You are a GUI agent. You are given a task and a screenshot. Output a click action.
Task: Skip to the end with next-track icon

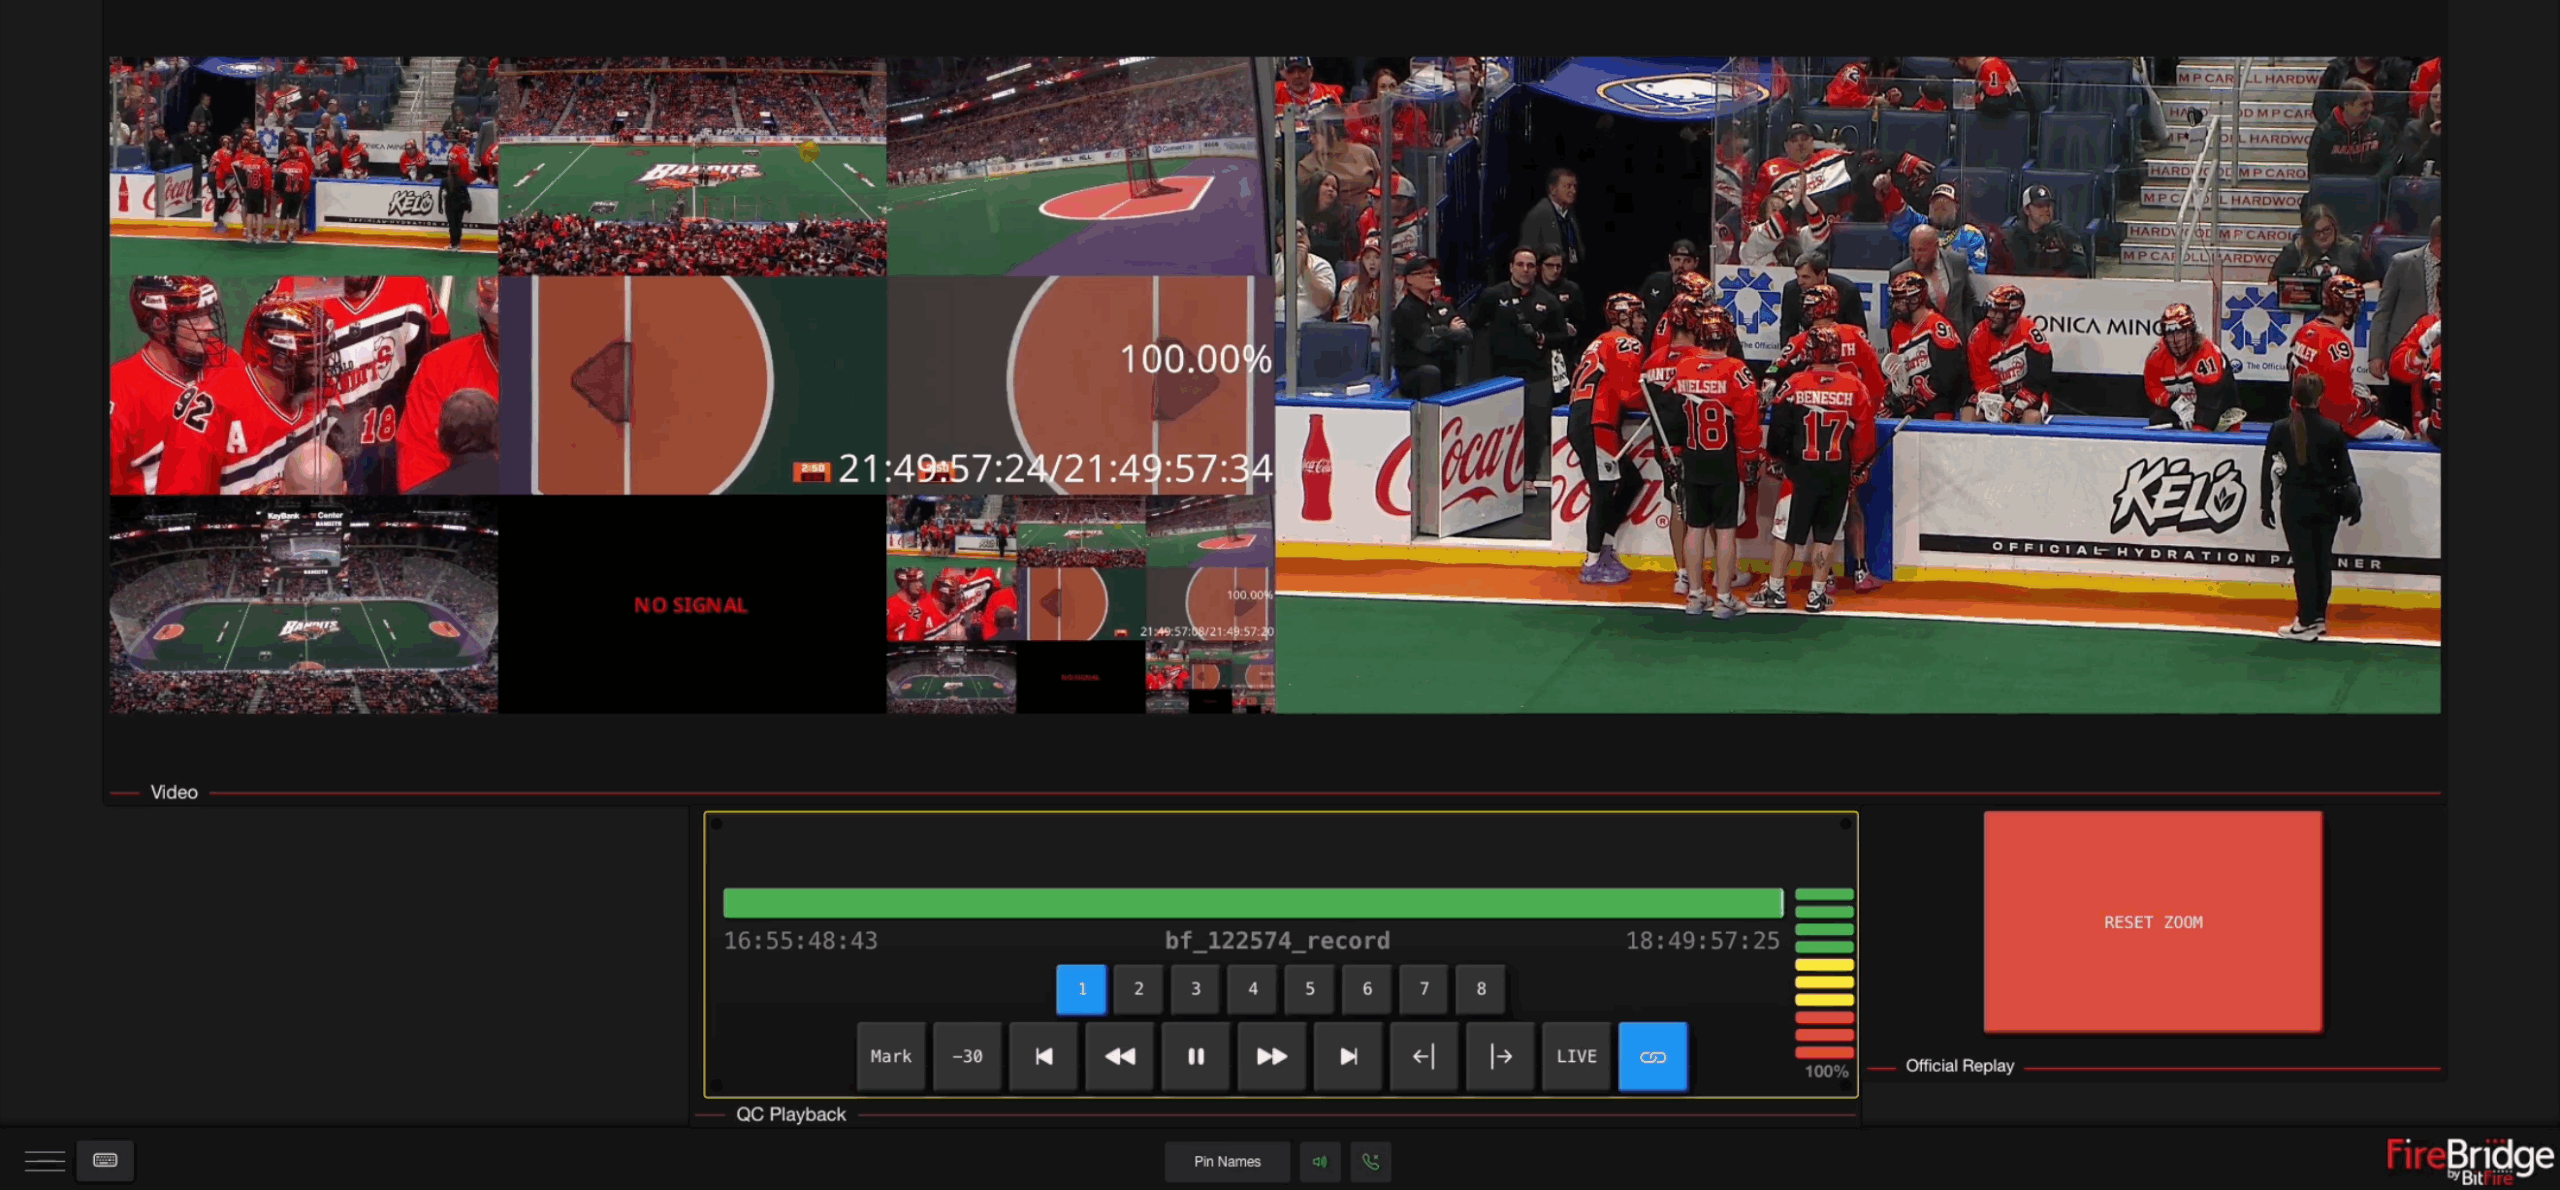pyautogui.click(x=1348, y=1056)
